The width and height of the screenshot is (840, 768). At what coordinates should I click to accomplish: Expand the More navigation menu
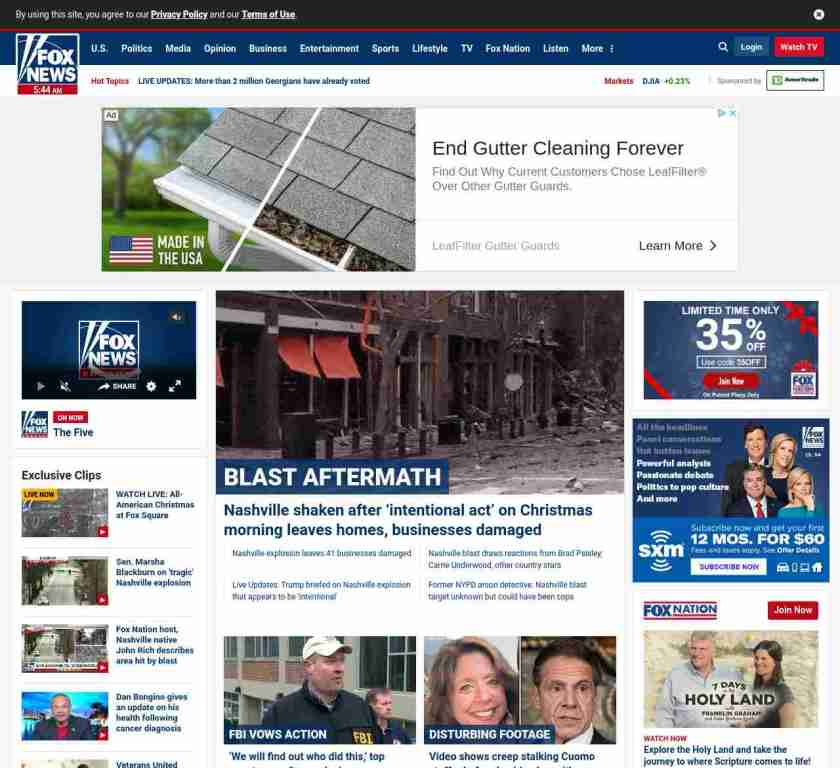[x=597, y=49]
